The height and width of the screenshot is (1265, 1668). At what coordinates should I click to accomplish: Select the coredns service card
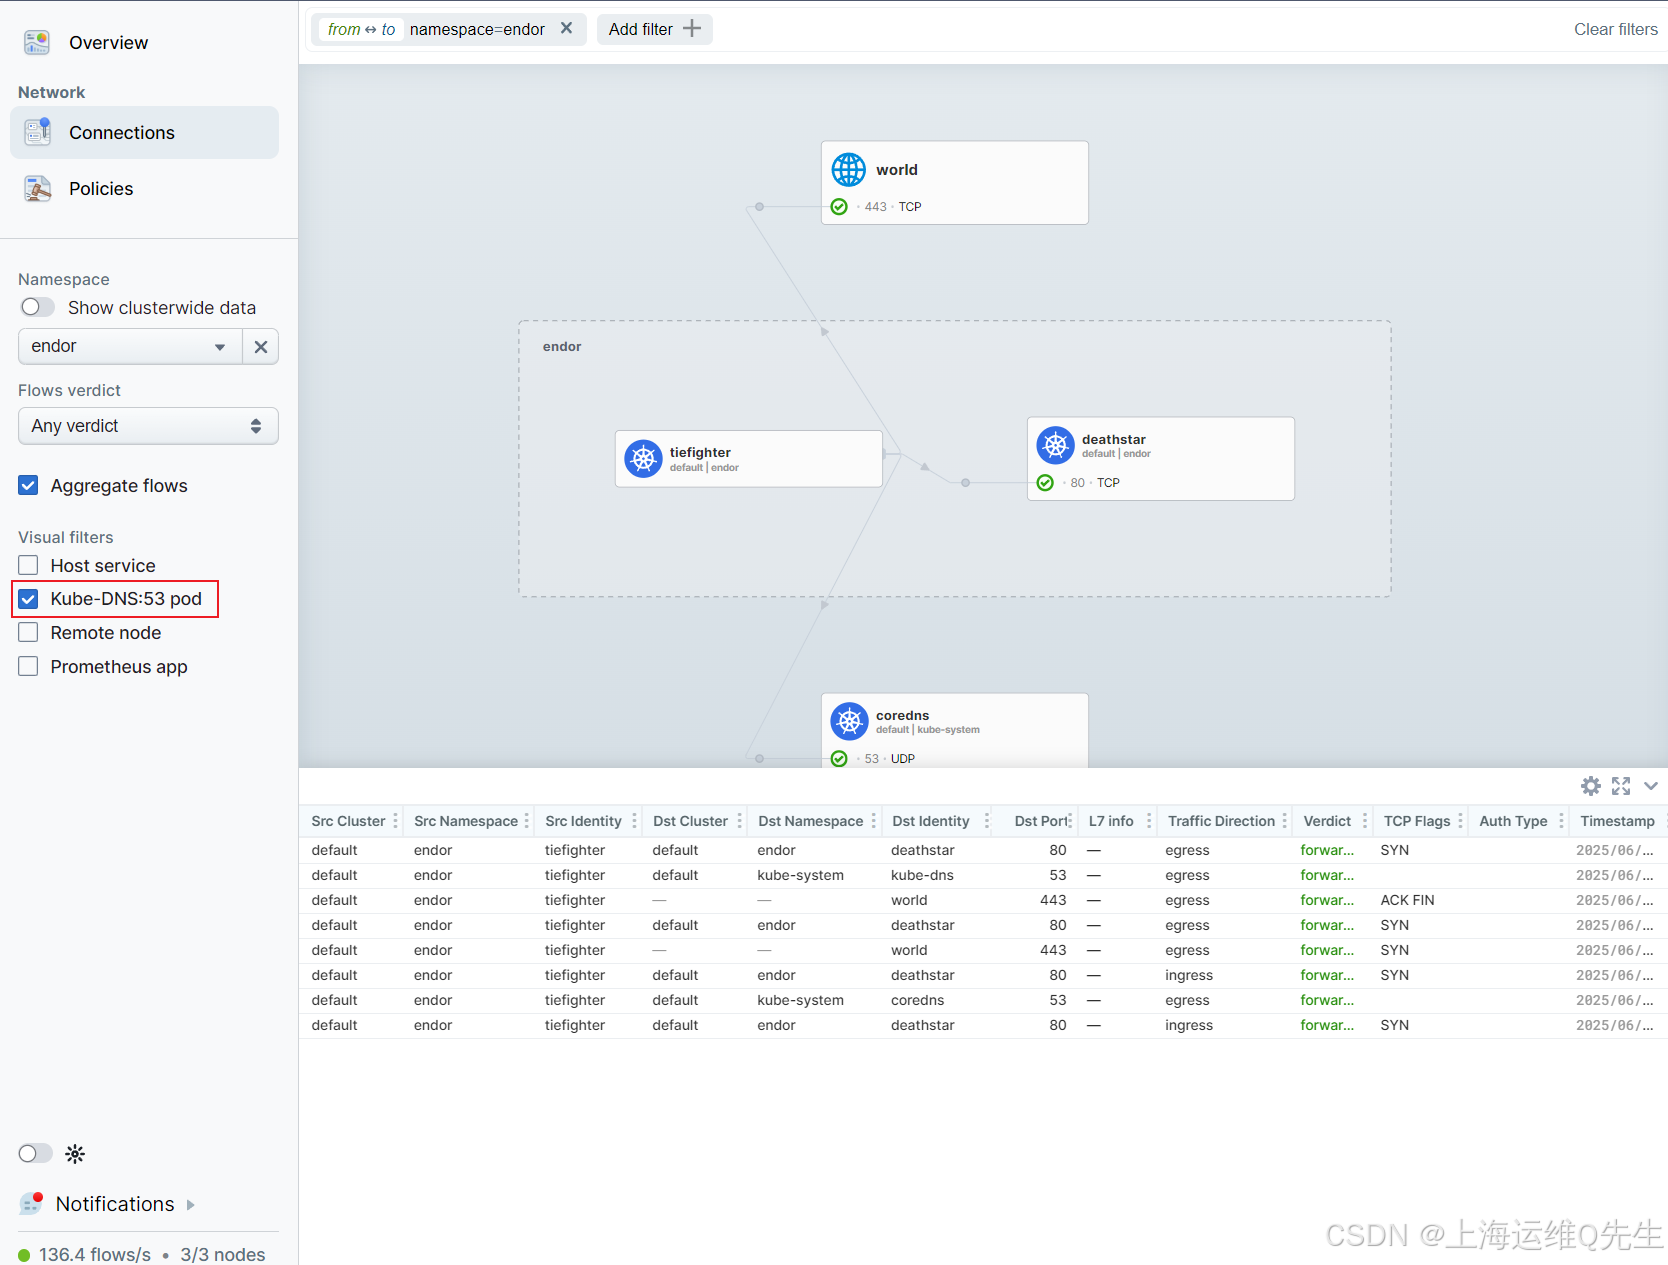point(955,731)
